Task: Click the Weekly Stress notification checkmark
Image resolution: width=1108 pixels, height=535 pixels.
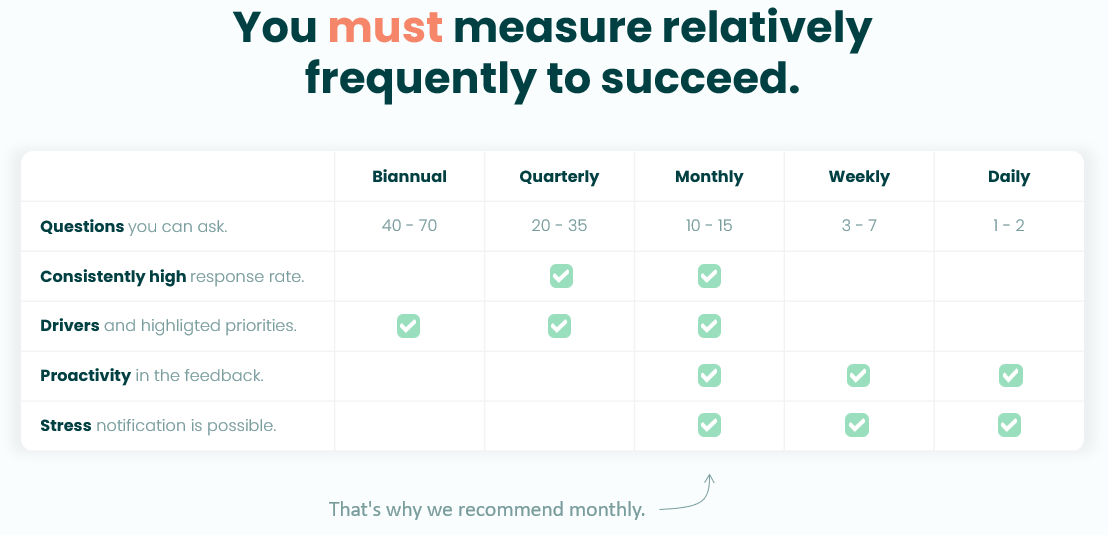Action: [856, 425]
